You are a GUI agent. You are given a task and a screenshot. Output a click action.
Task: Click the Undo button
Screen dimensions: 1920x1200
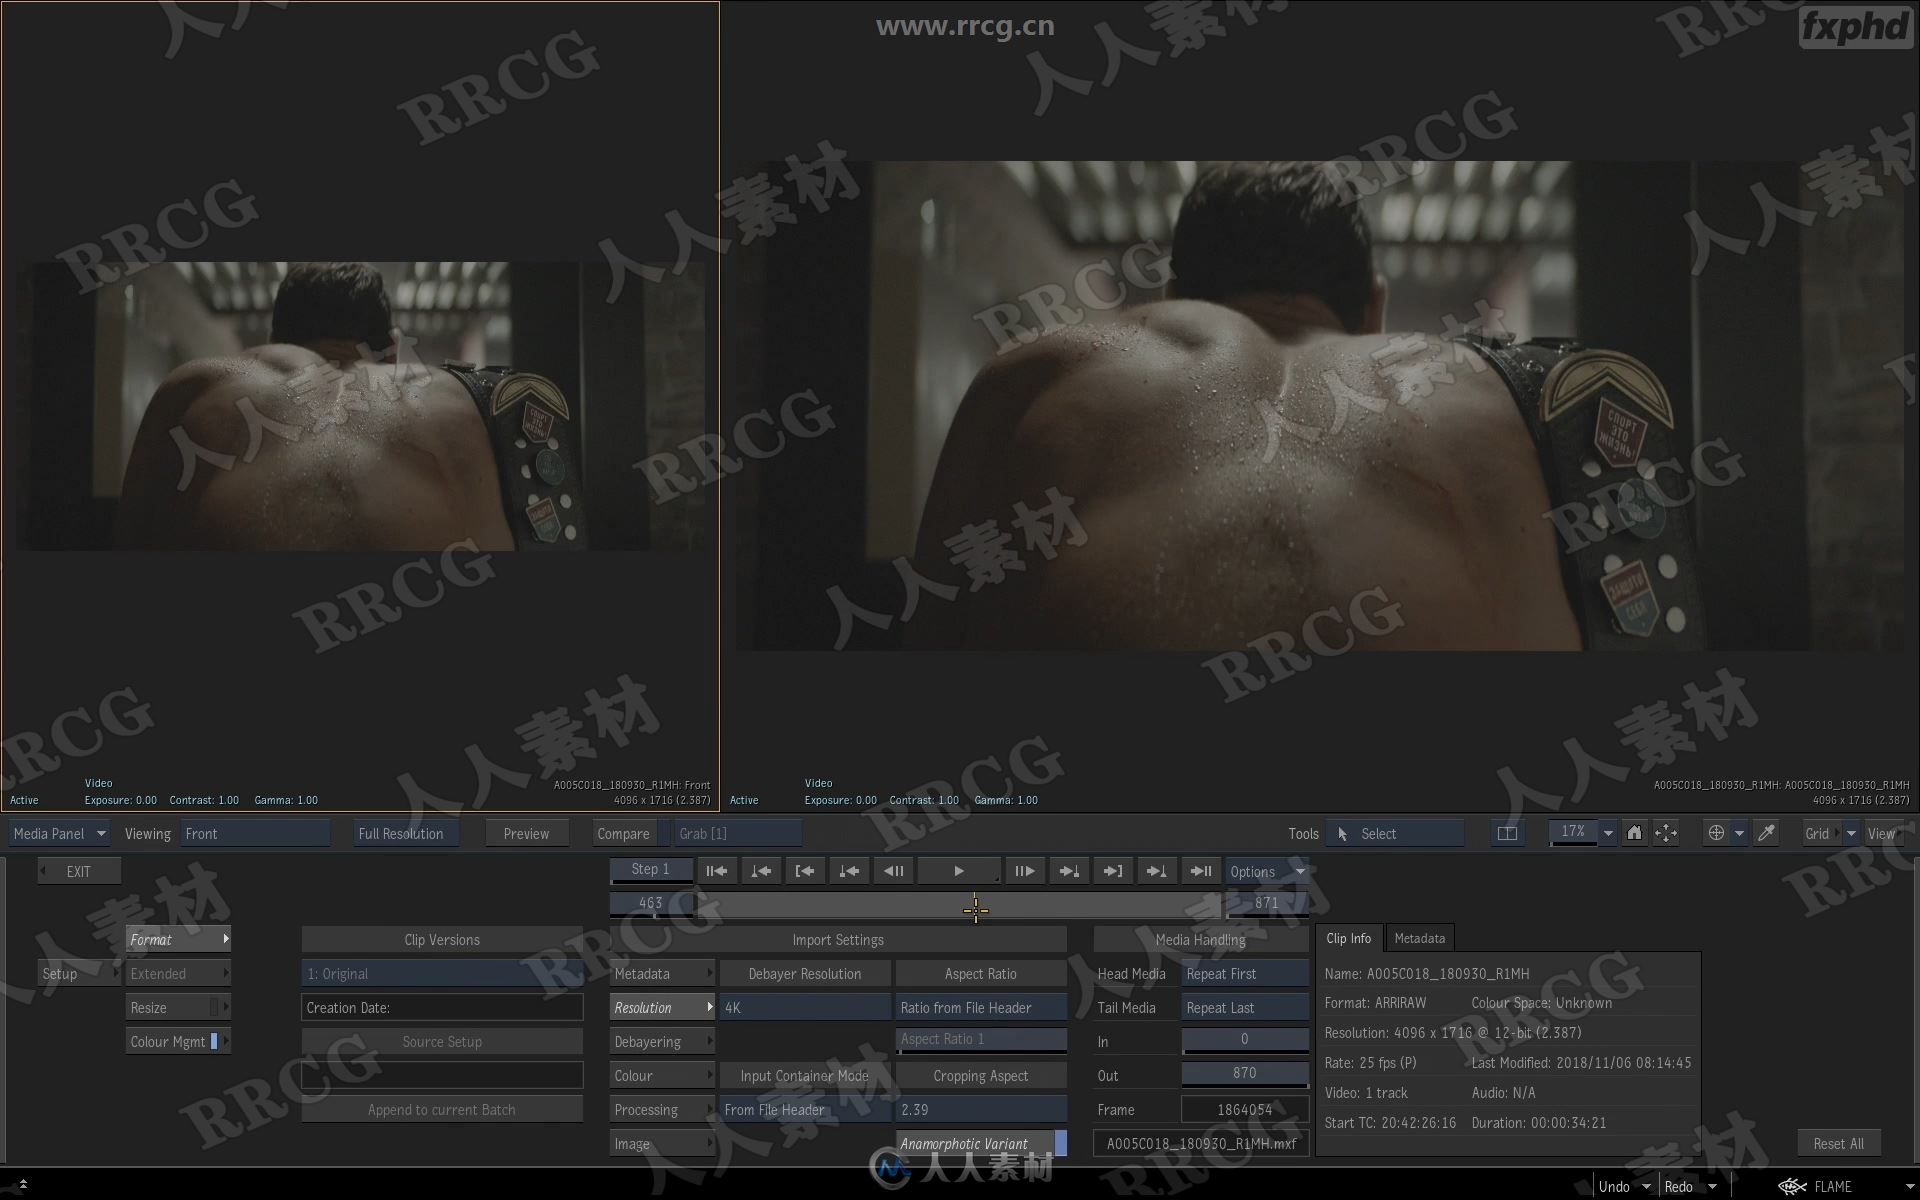coord(1614,1186)
